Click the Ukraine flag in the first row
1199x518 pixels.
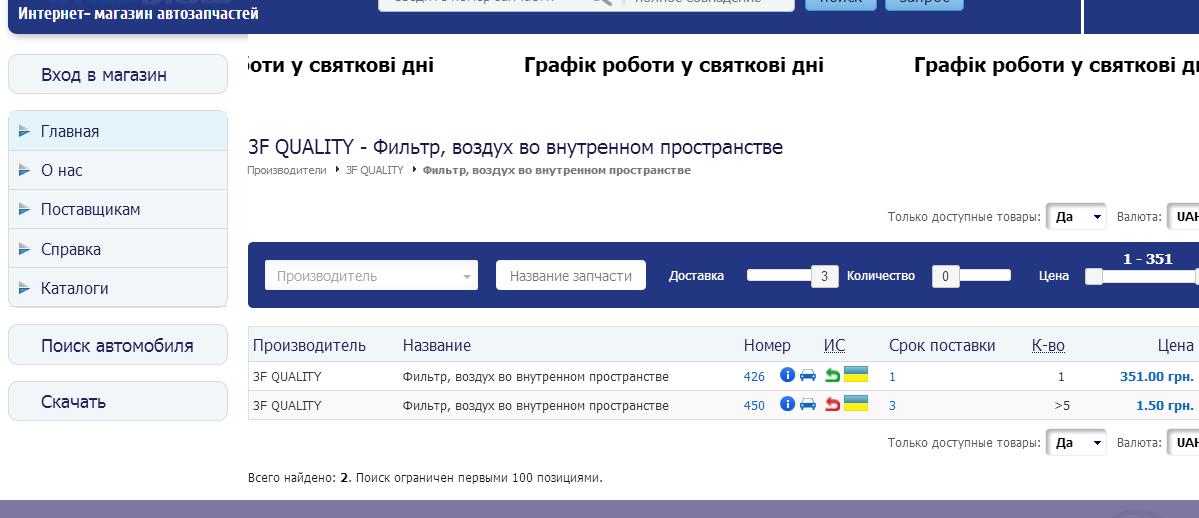pyautogui.click(x=856, y=375)
